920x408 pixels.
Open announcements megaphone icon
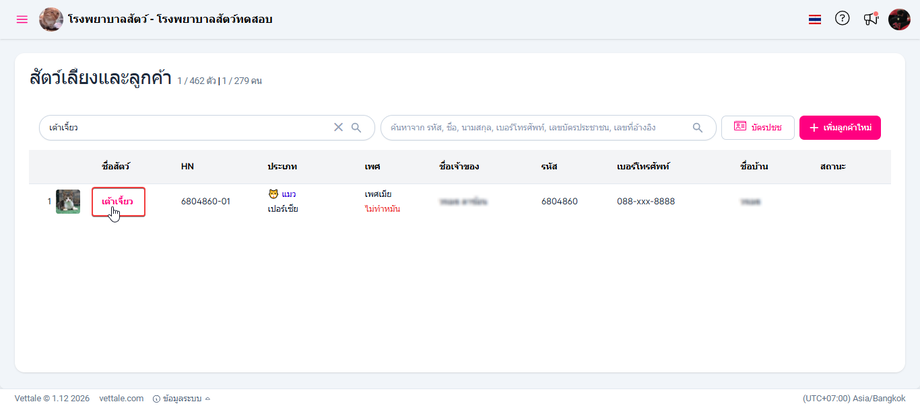click(871, 19)
